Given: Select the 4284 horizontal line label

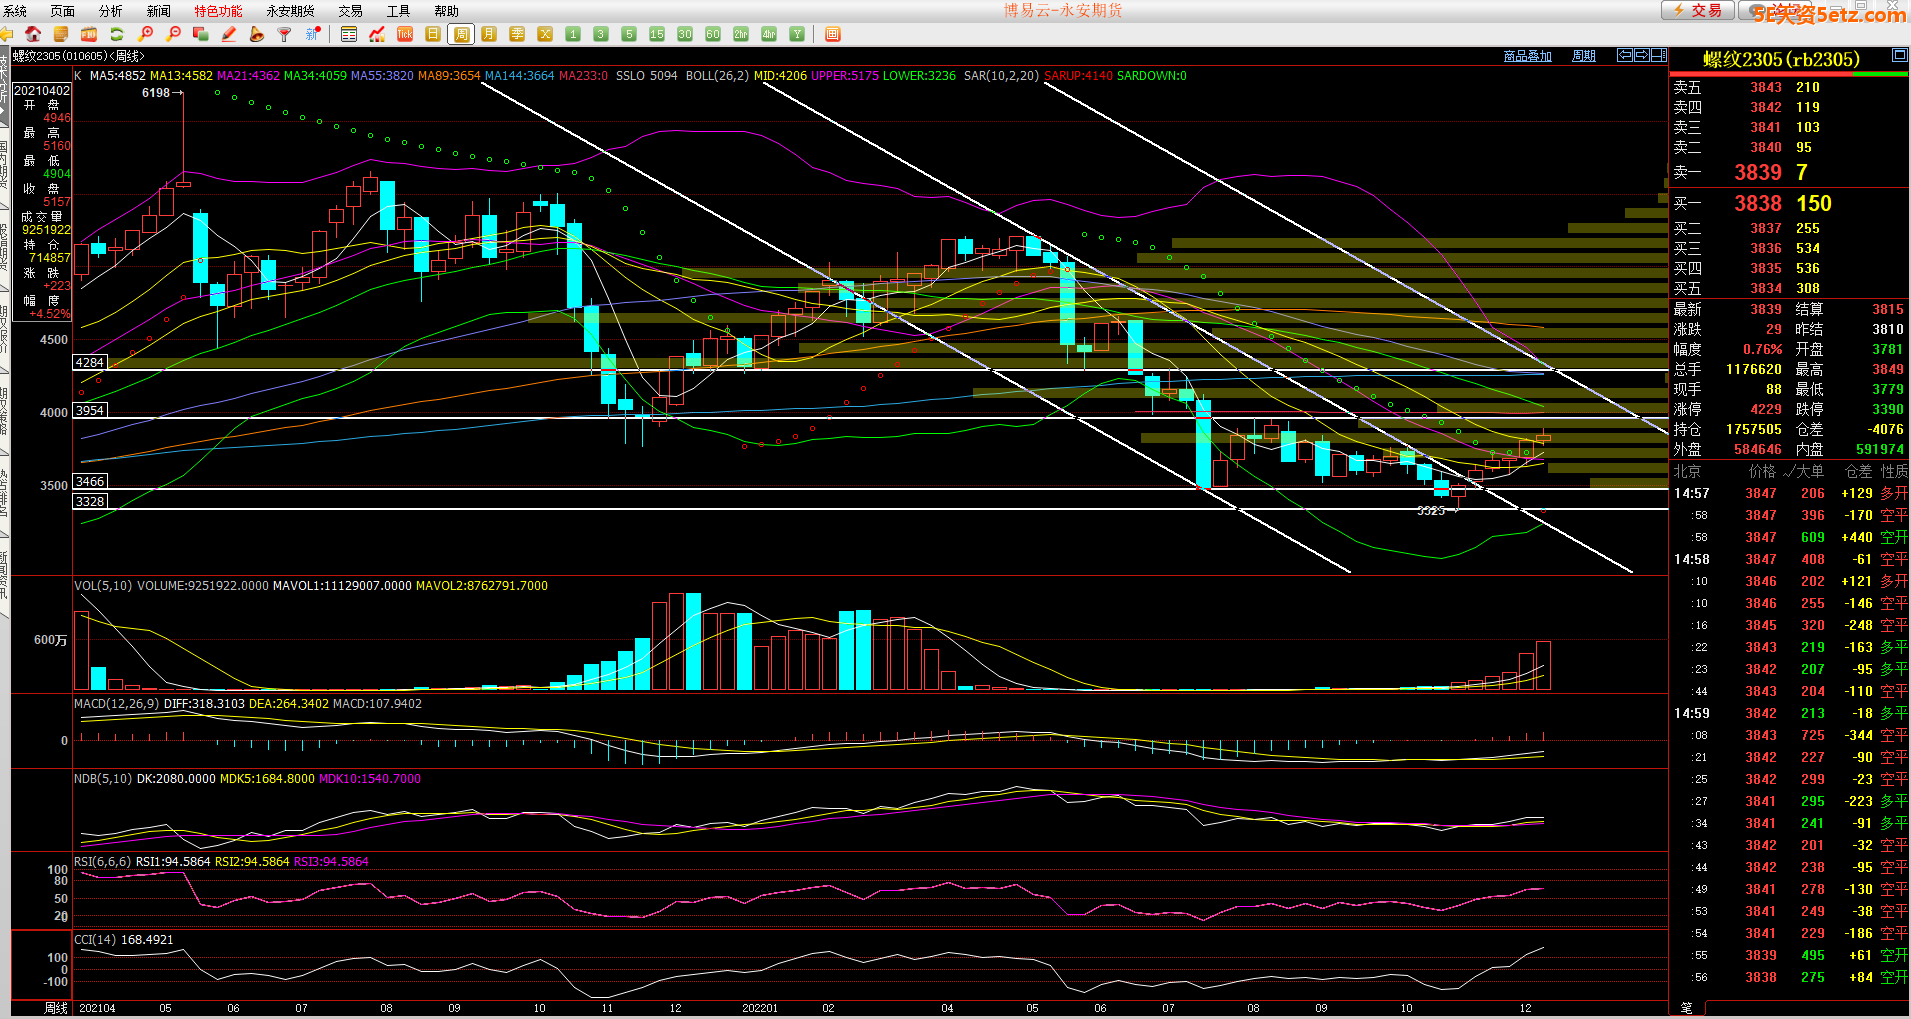Looking at the screenshot, I should (x=90, y=362).
